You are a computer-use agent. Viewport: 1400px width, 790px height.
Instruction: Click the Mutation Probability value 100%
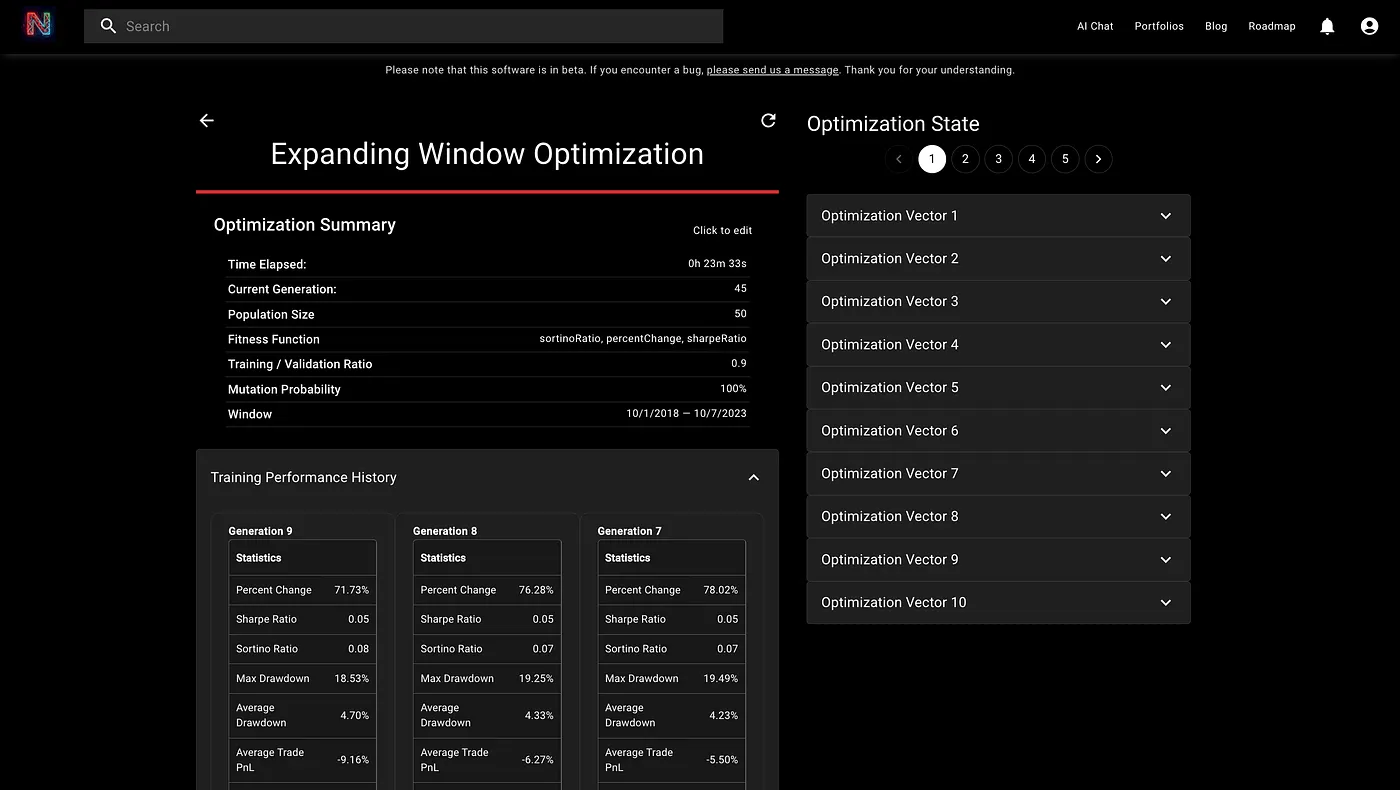tap(733, 388)
